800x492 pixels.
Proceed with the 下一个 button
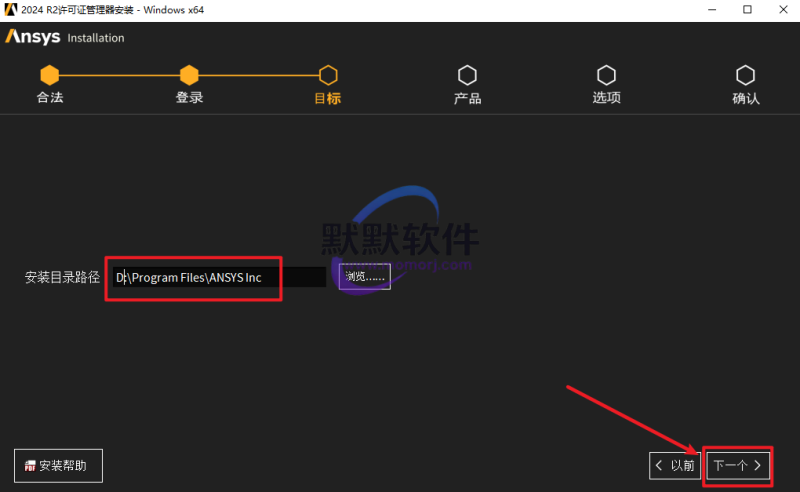click(x=738, y=465)
